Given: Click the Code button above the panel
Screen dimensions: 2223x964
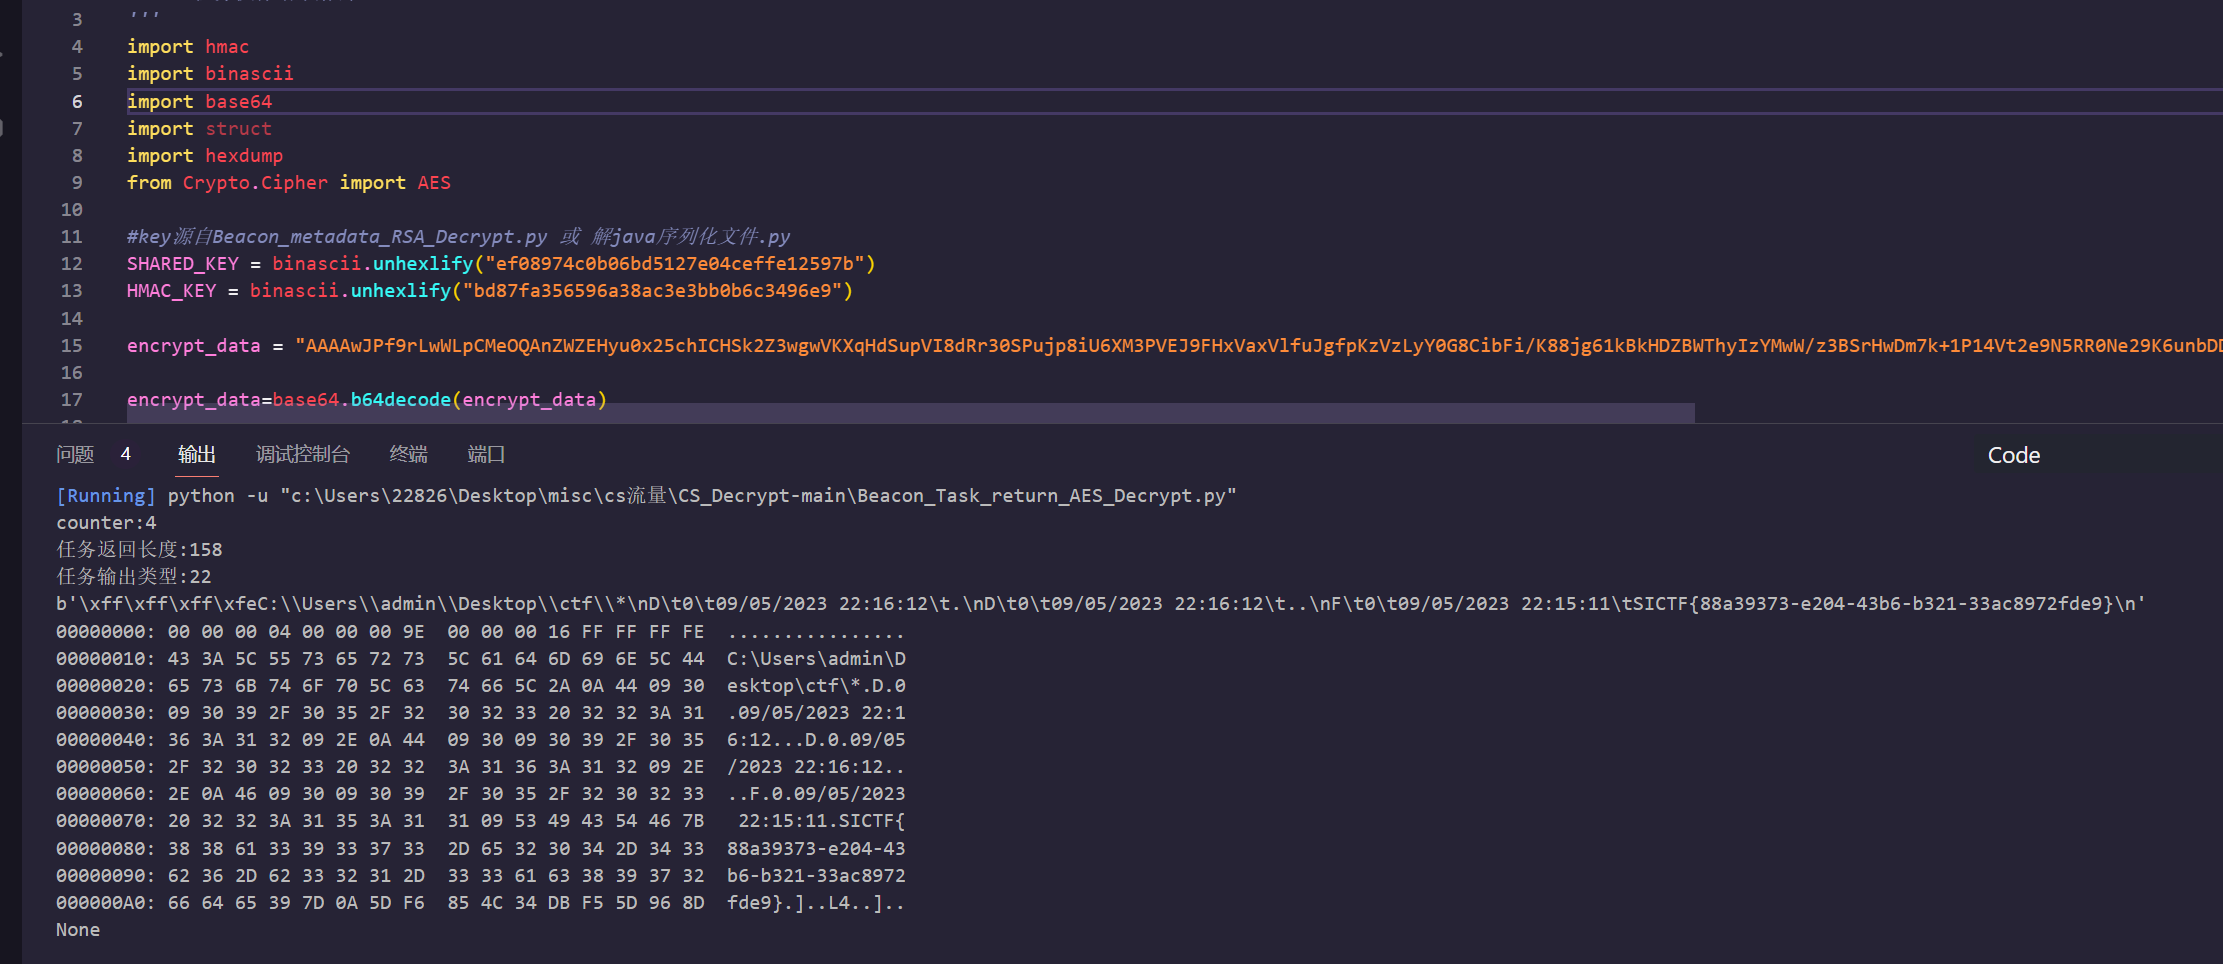Looking at the screenshot, I should coord(2014,455).
